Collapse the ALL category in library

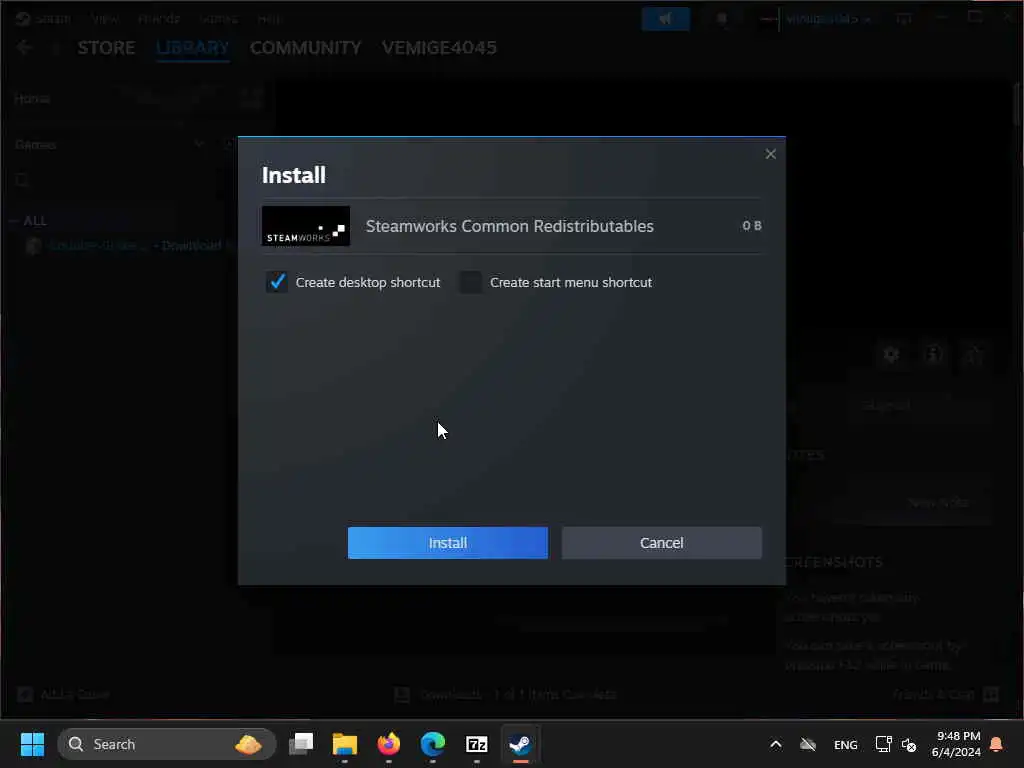[14, 221]
